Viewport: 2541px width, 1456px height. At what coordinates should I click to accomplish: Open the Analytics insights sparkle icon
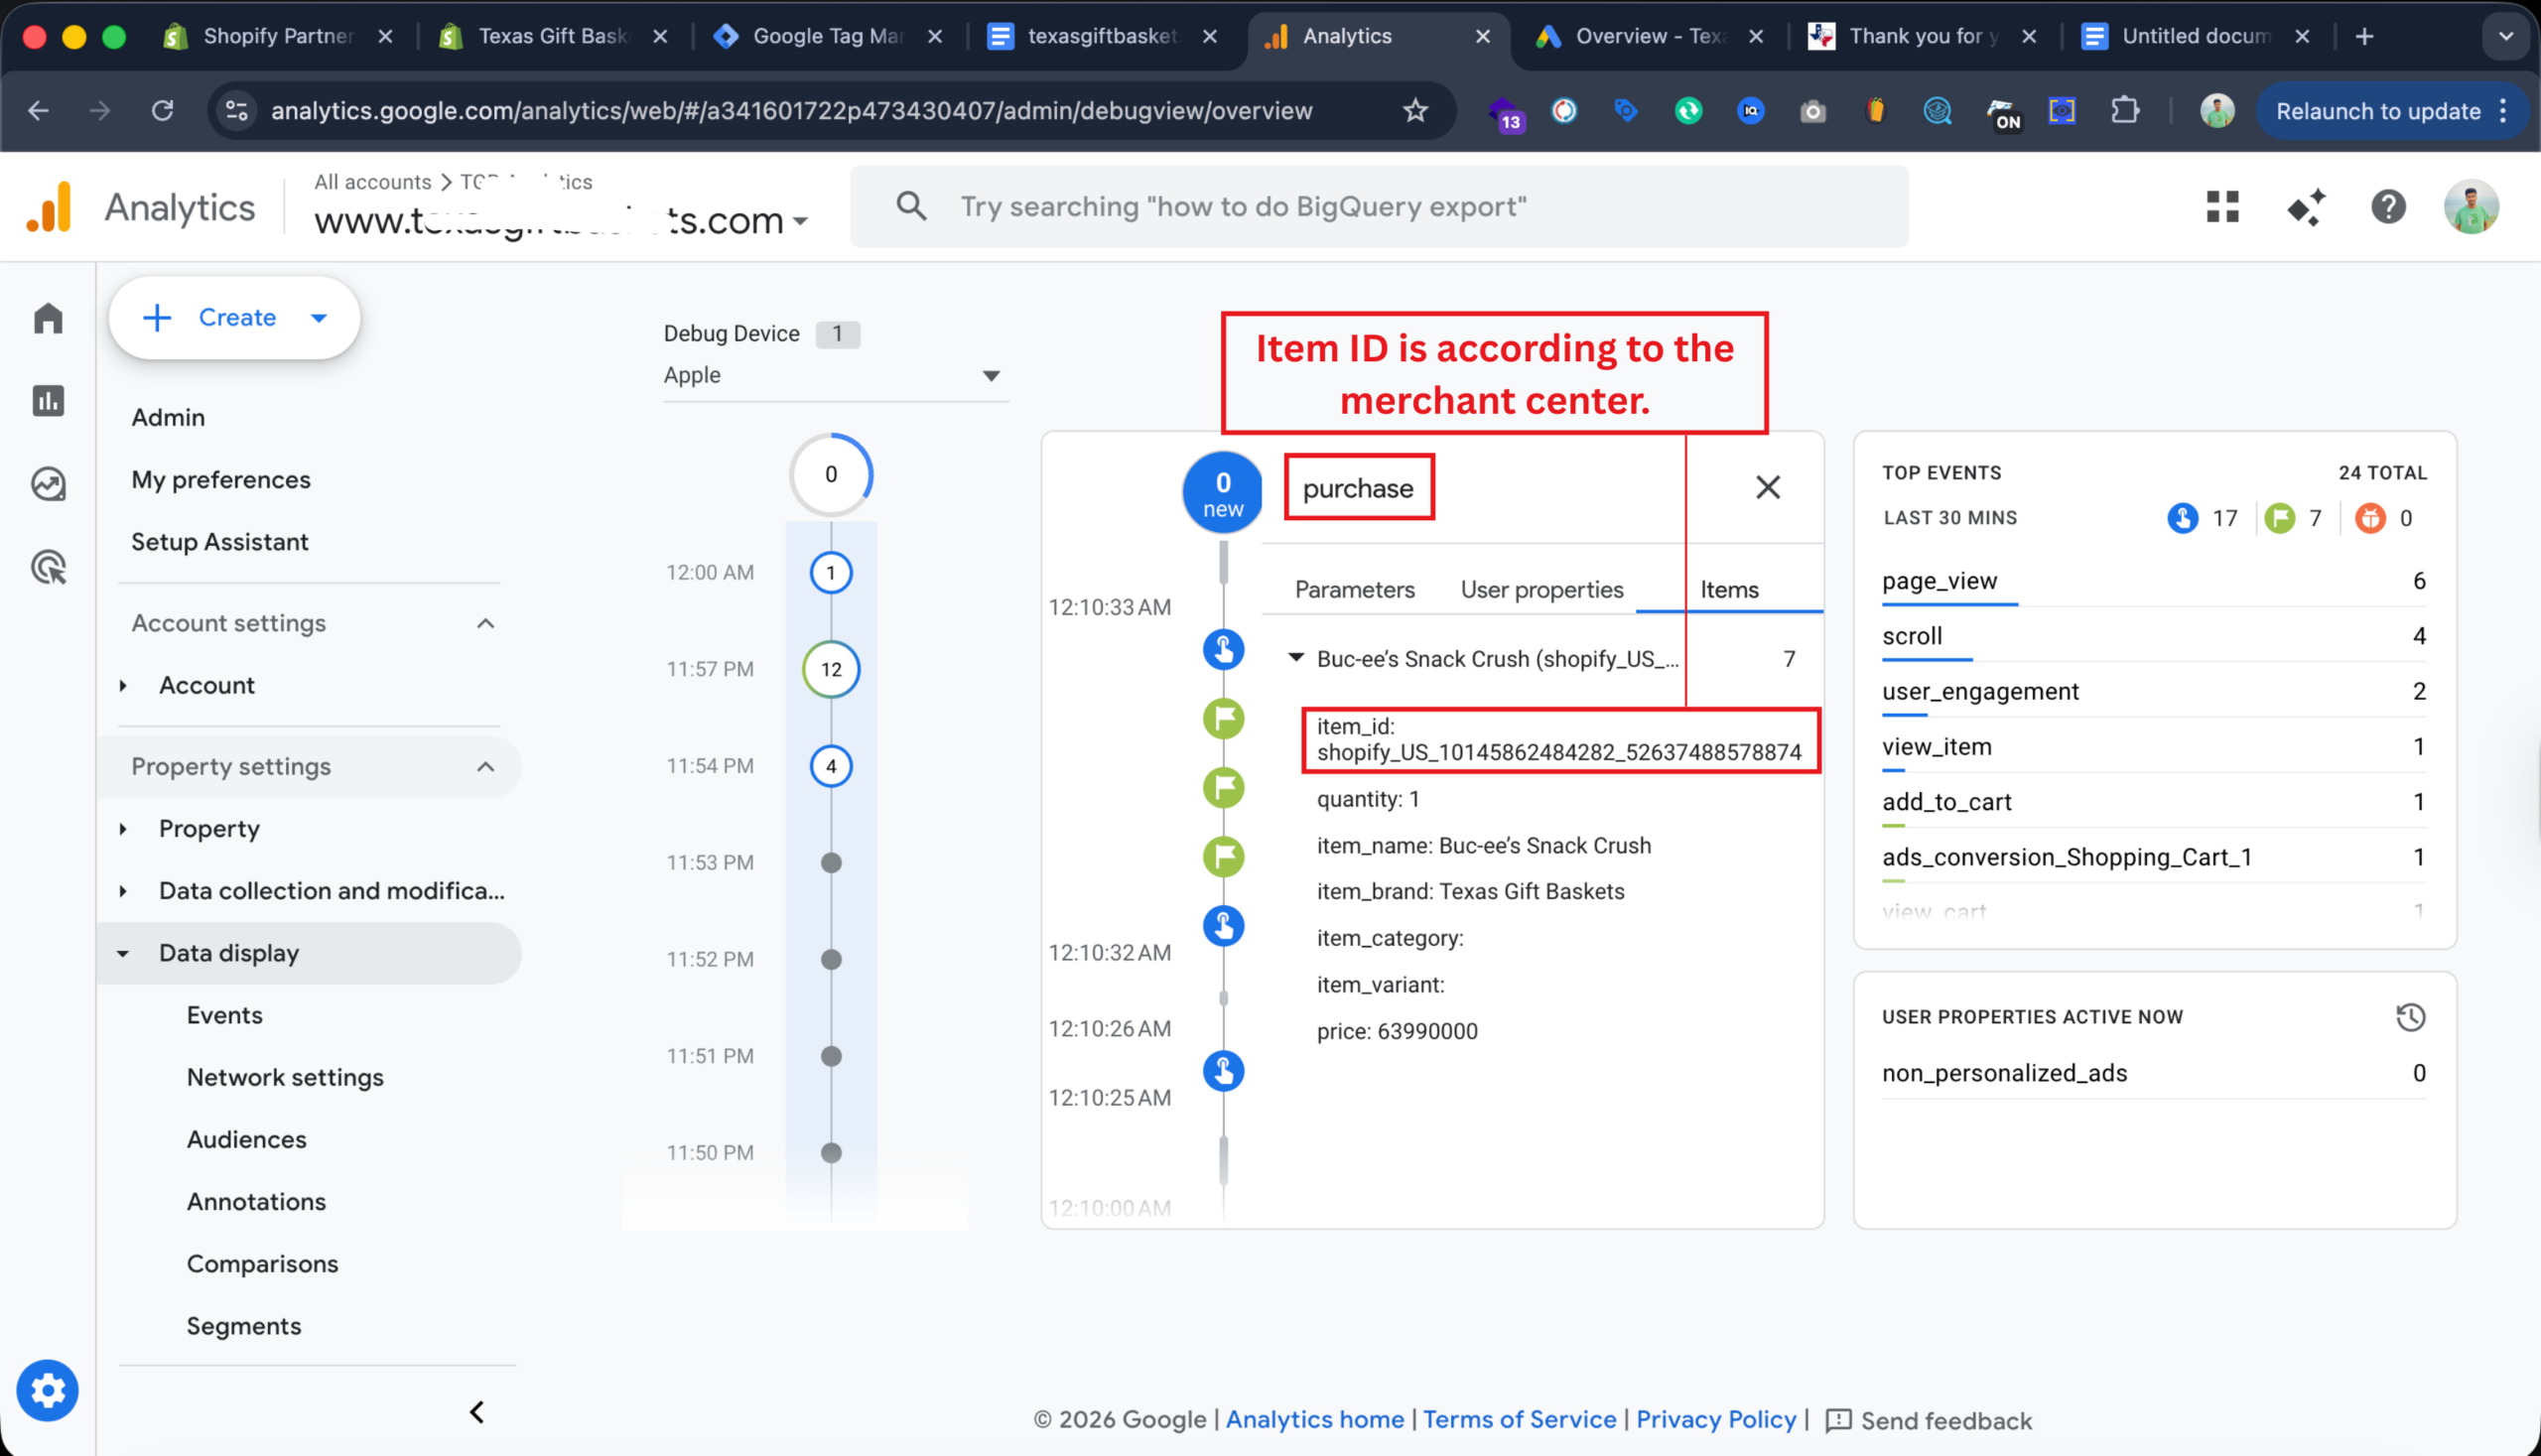pos(2305,207)
